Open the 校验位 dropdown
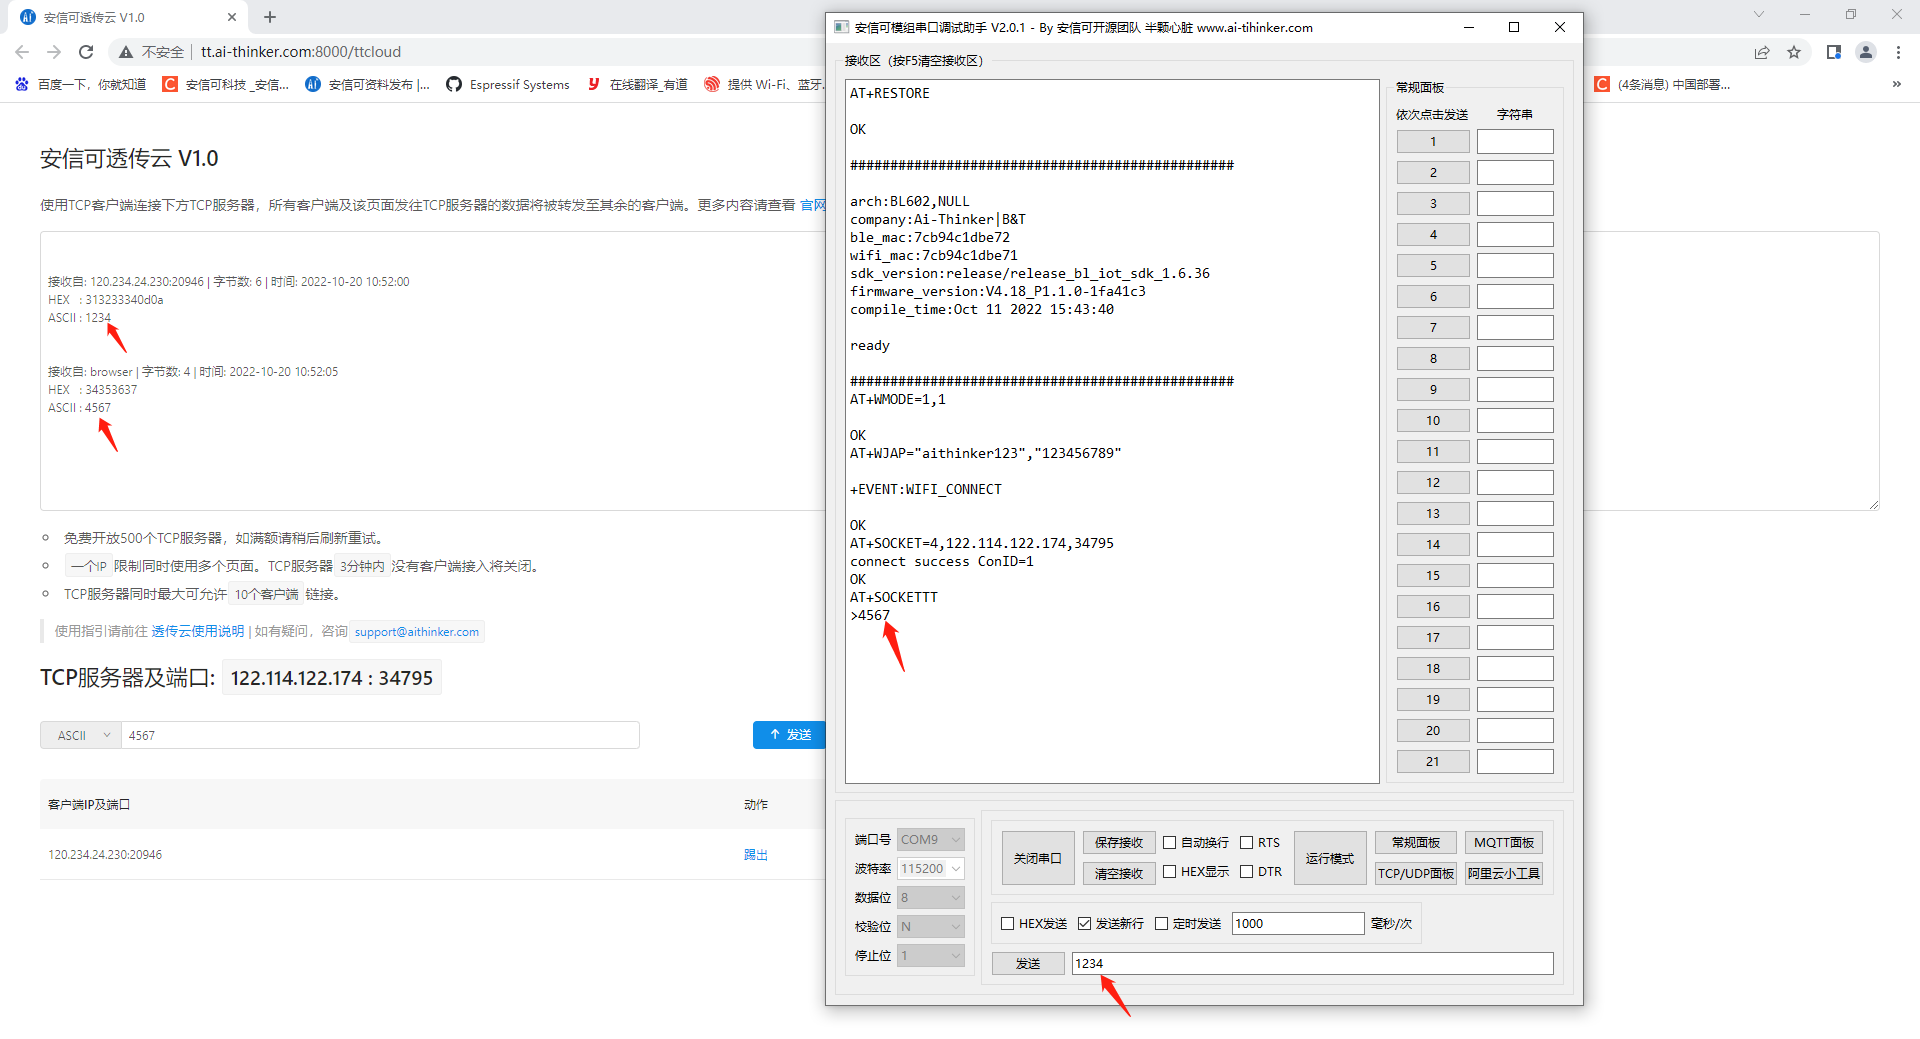This screenshot has width=1920, height=1039. [x=930, y=926]
